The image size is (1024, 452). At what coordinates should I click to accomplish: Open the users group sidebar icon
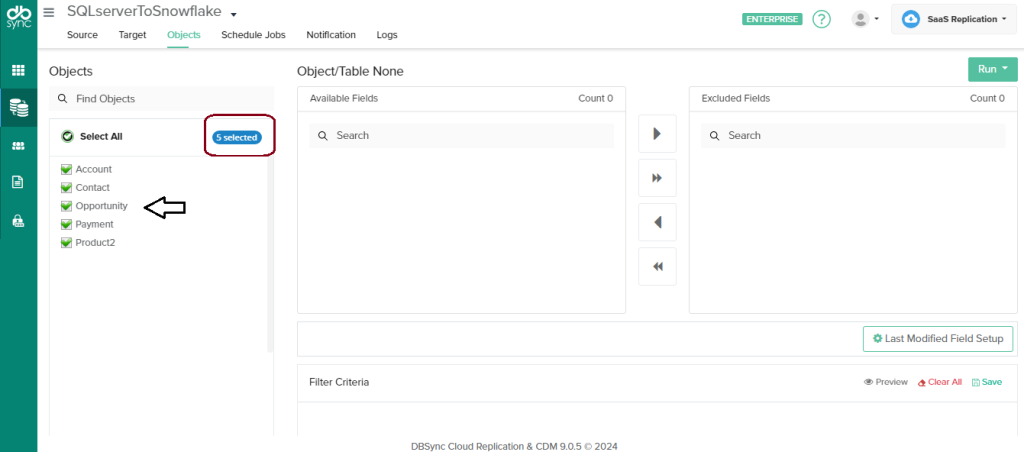(18, 146)
